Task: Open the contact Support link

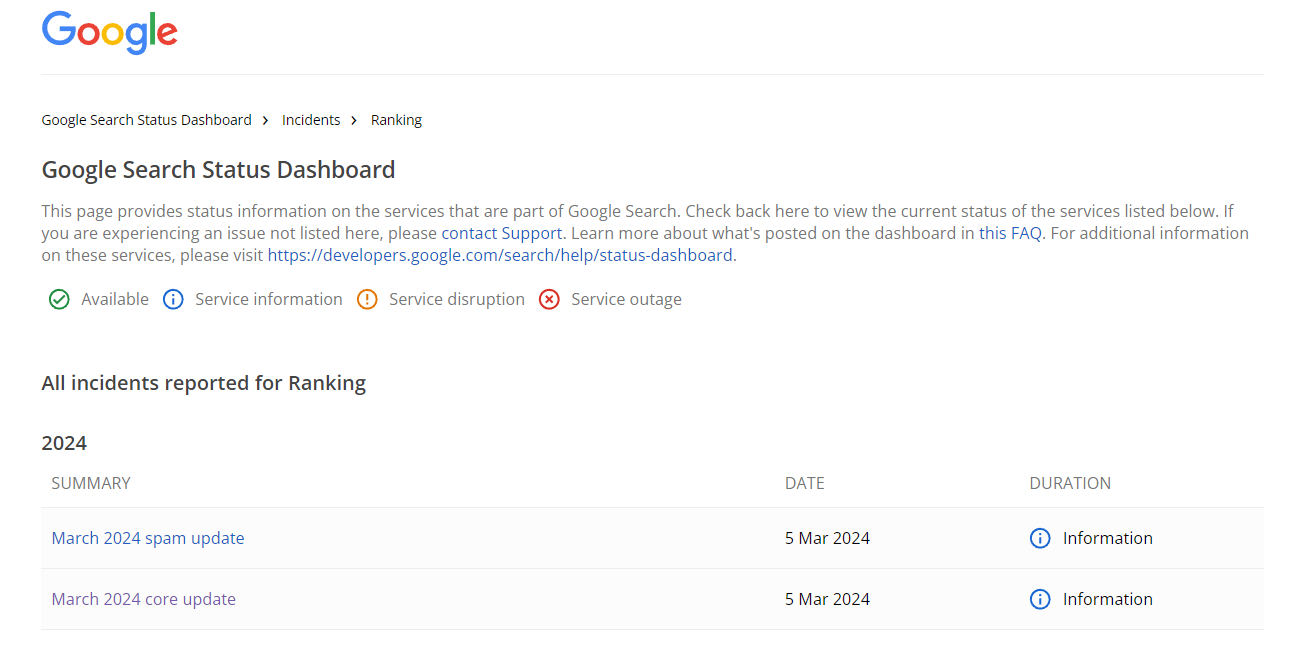Action: click(x=501, y=233)
